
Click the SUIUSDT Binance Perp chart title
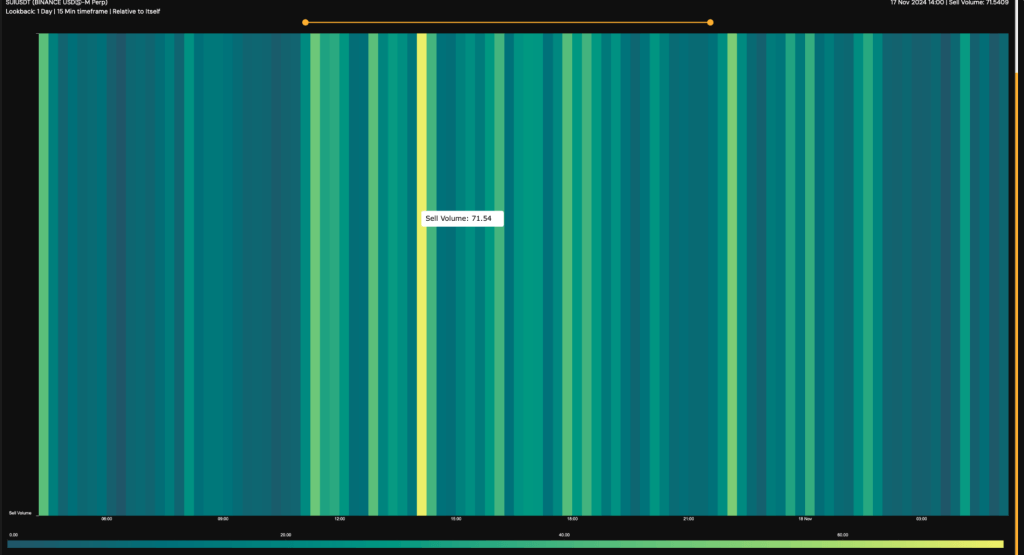(x=56, y=3)
